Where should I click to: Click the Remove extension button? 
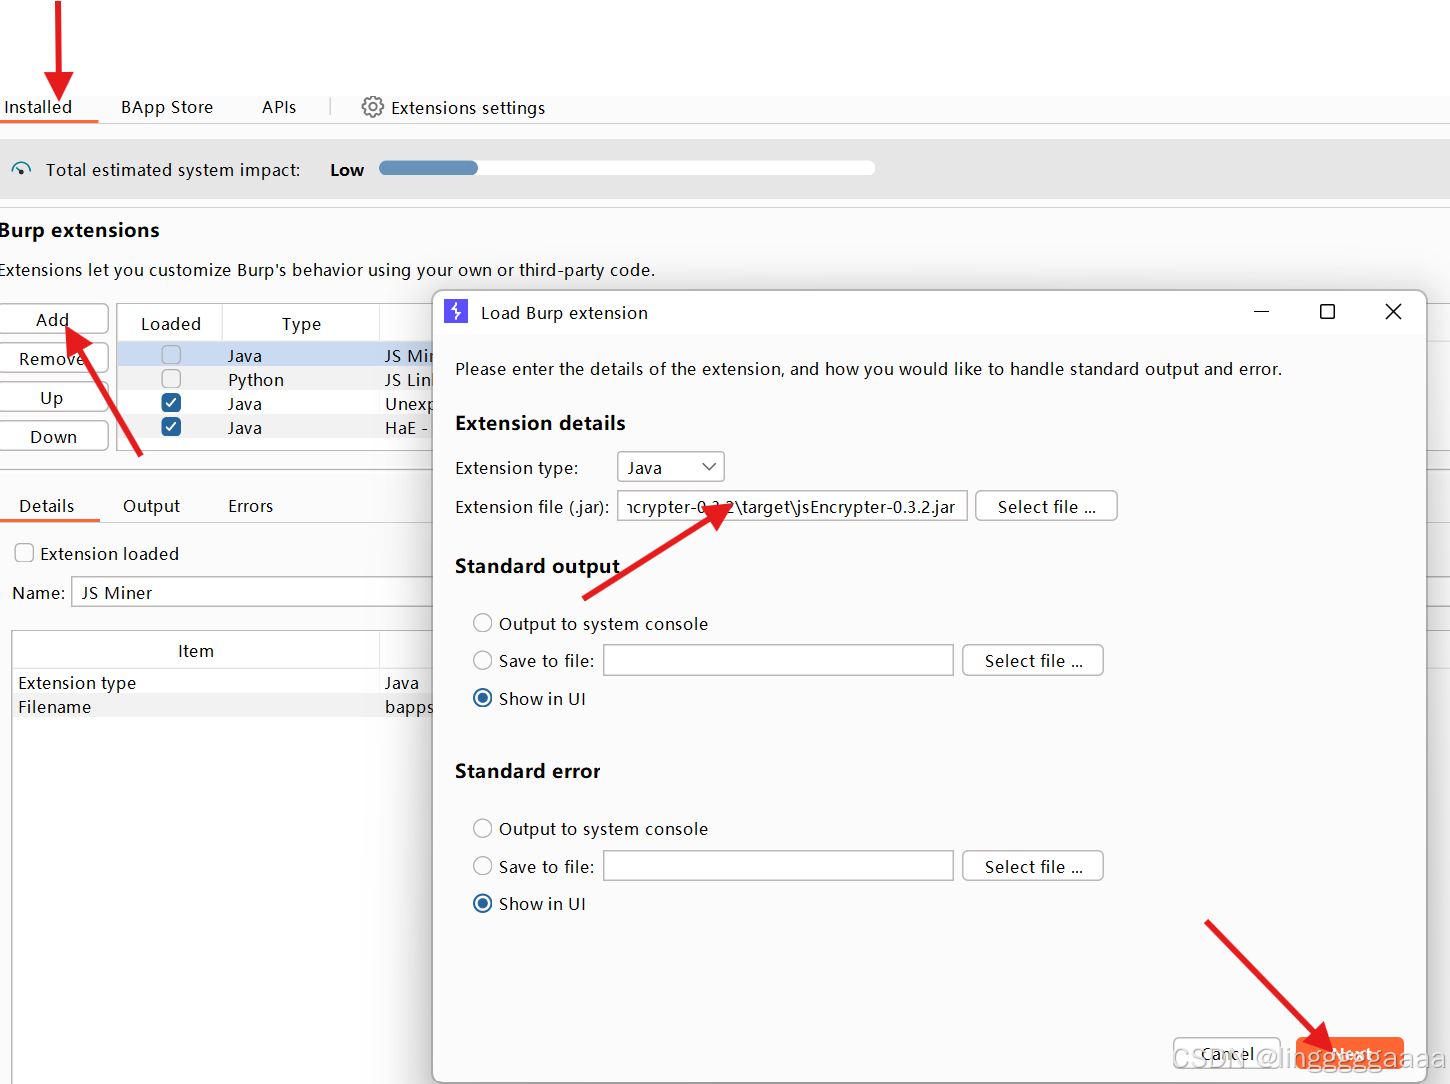coord(52,358)
